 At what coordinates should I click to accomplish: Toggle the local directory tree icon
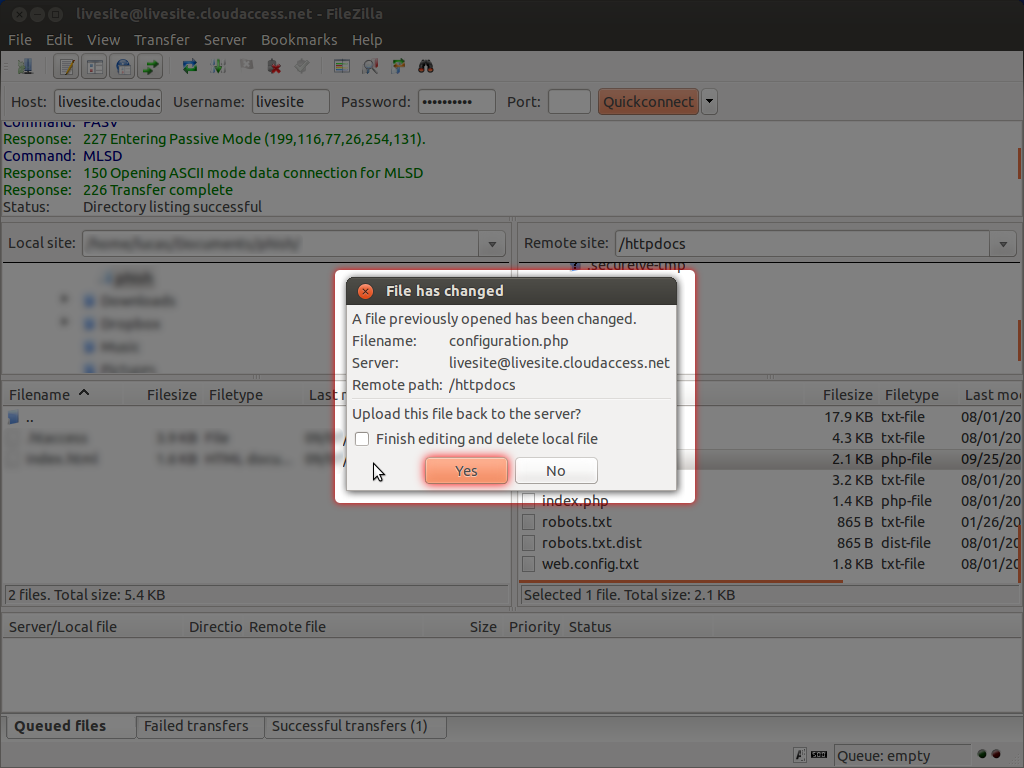[x=94, y=67]
